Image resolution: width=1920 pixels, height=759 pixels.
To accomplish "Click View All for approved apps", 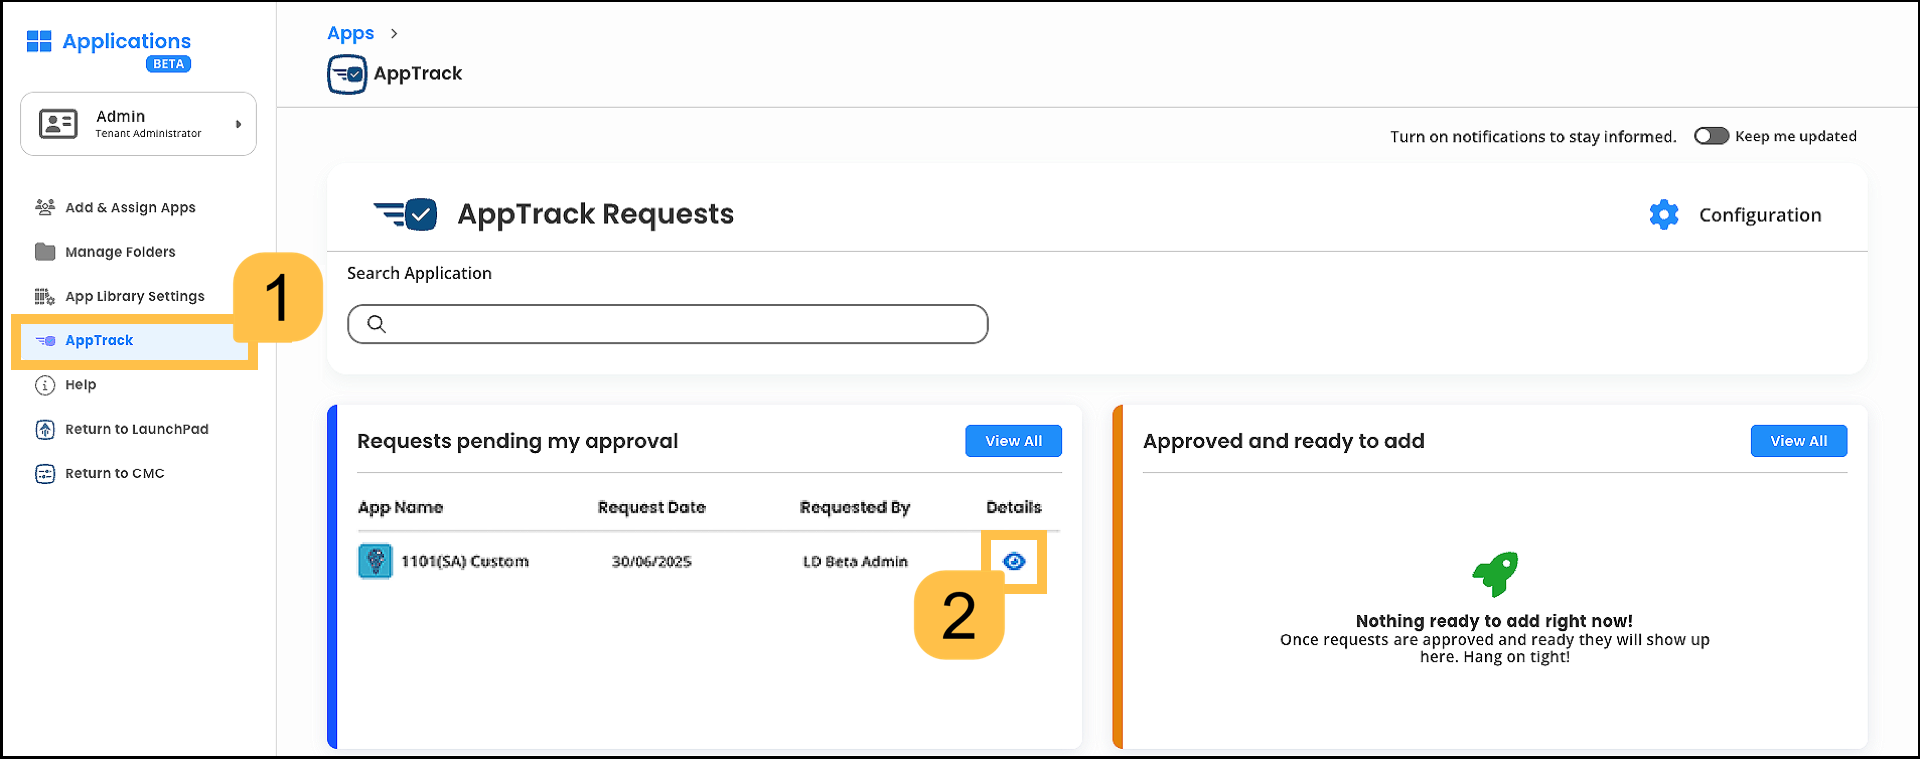I will pyautogui.click(x=1798, y=441).
